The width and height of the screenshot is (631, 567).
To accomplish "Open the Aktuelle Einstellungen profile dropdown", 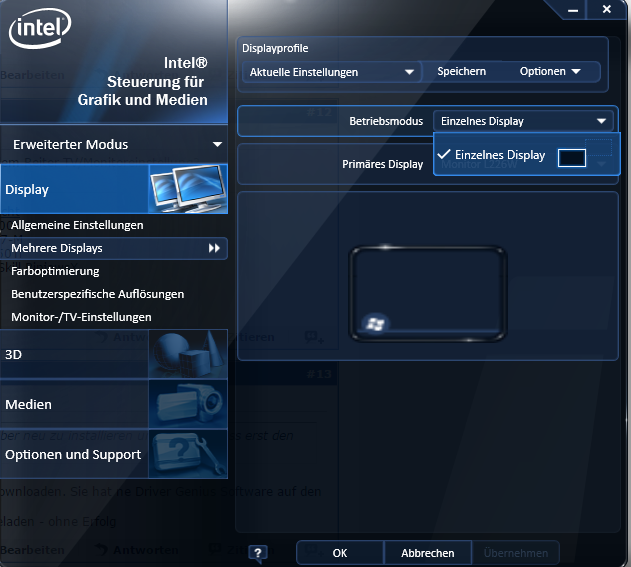I will pyautogui.click(x=332, y=72).
